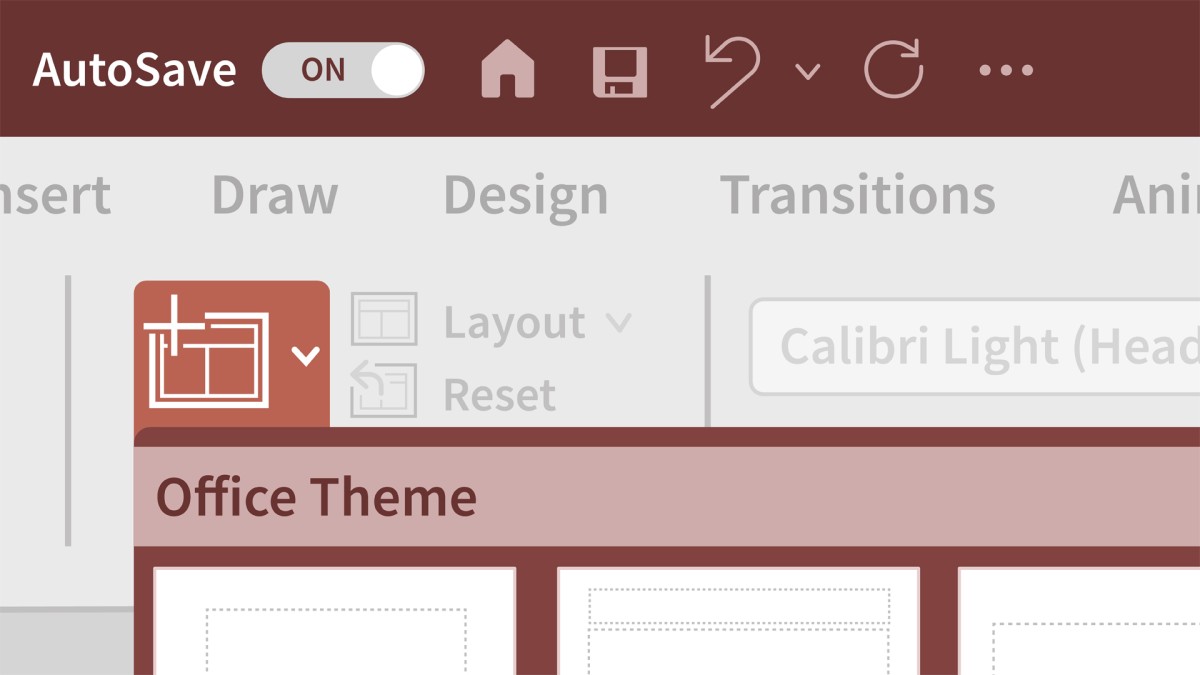This screenshot has height=675, width=1200.
Task: Go to the Transitions tab
Action: coord(857,195)
